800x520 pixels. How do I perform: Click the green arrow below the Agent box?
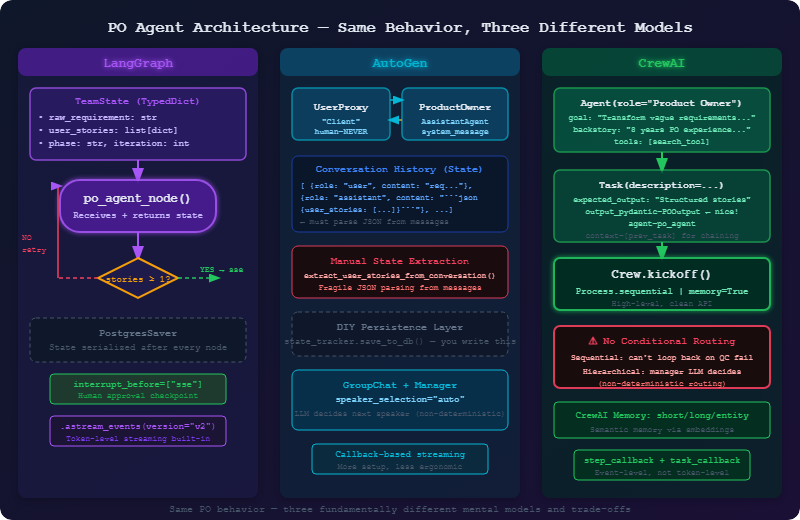[662, 161]
